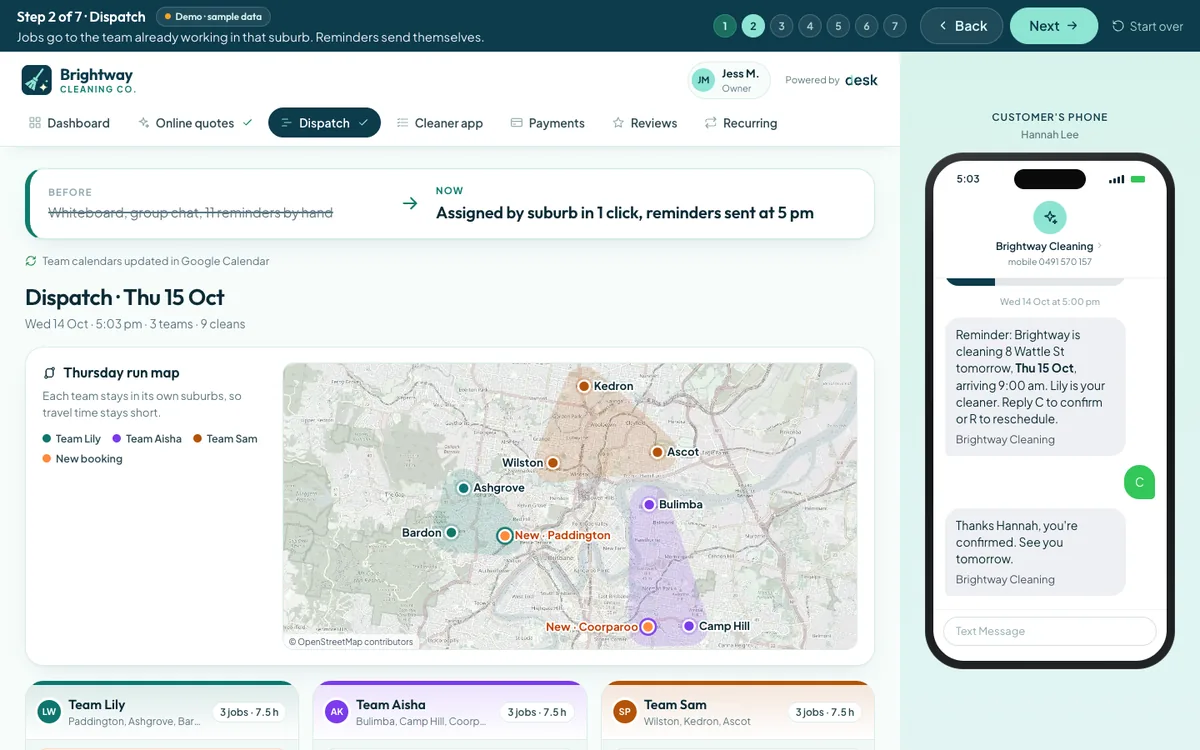The image size is (1200, 750).
Task: Select the Kedron marker on the map
Action: tap(584, 385)
